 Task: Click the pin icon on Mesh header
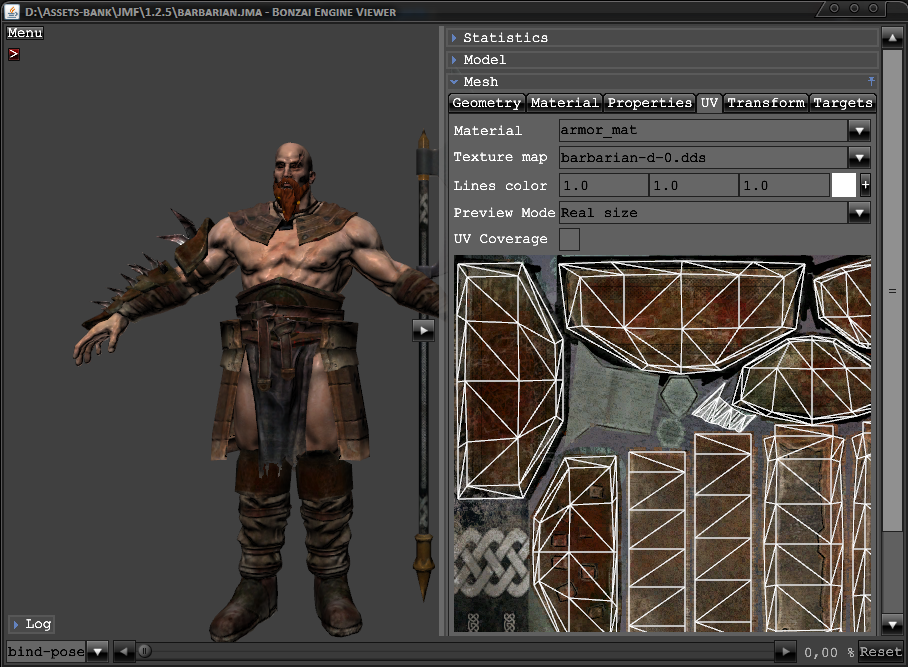coord(870,81)
